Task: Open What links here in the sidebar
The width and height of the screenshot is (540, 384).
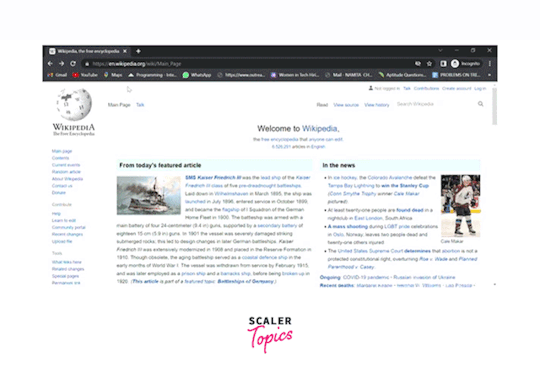Action: (x=66, y=262)
